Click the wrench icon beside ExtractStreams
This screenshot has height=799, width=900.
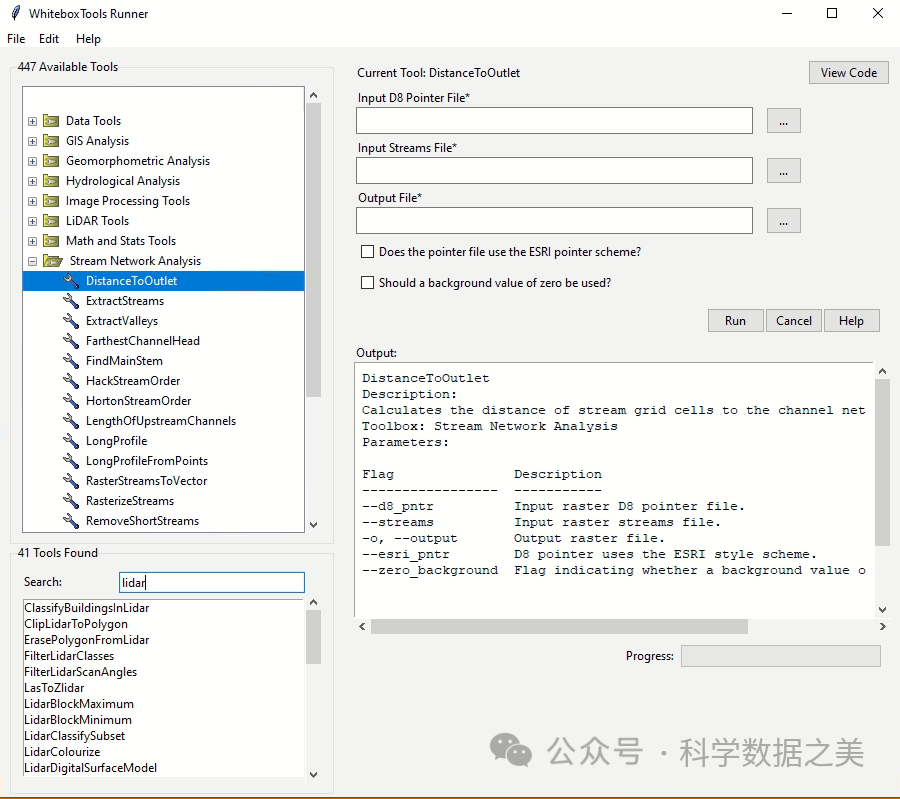click(x=70, y=301)
